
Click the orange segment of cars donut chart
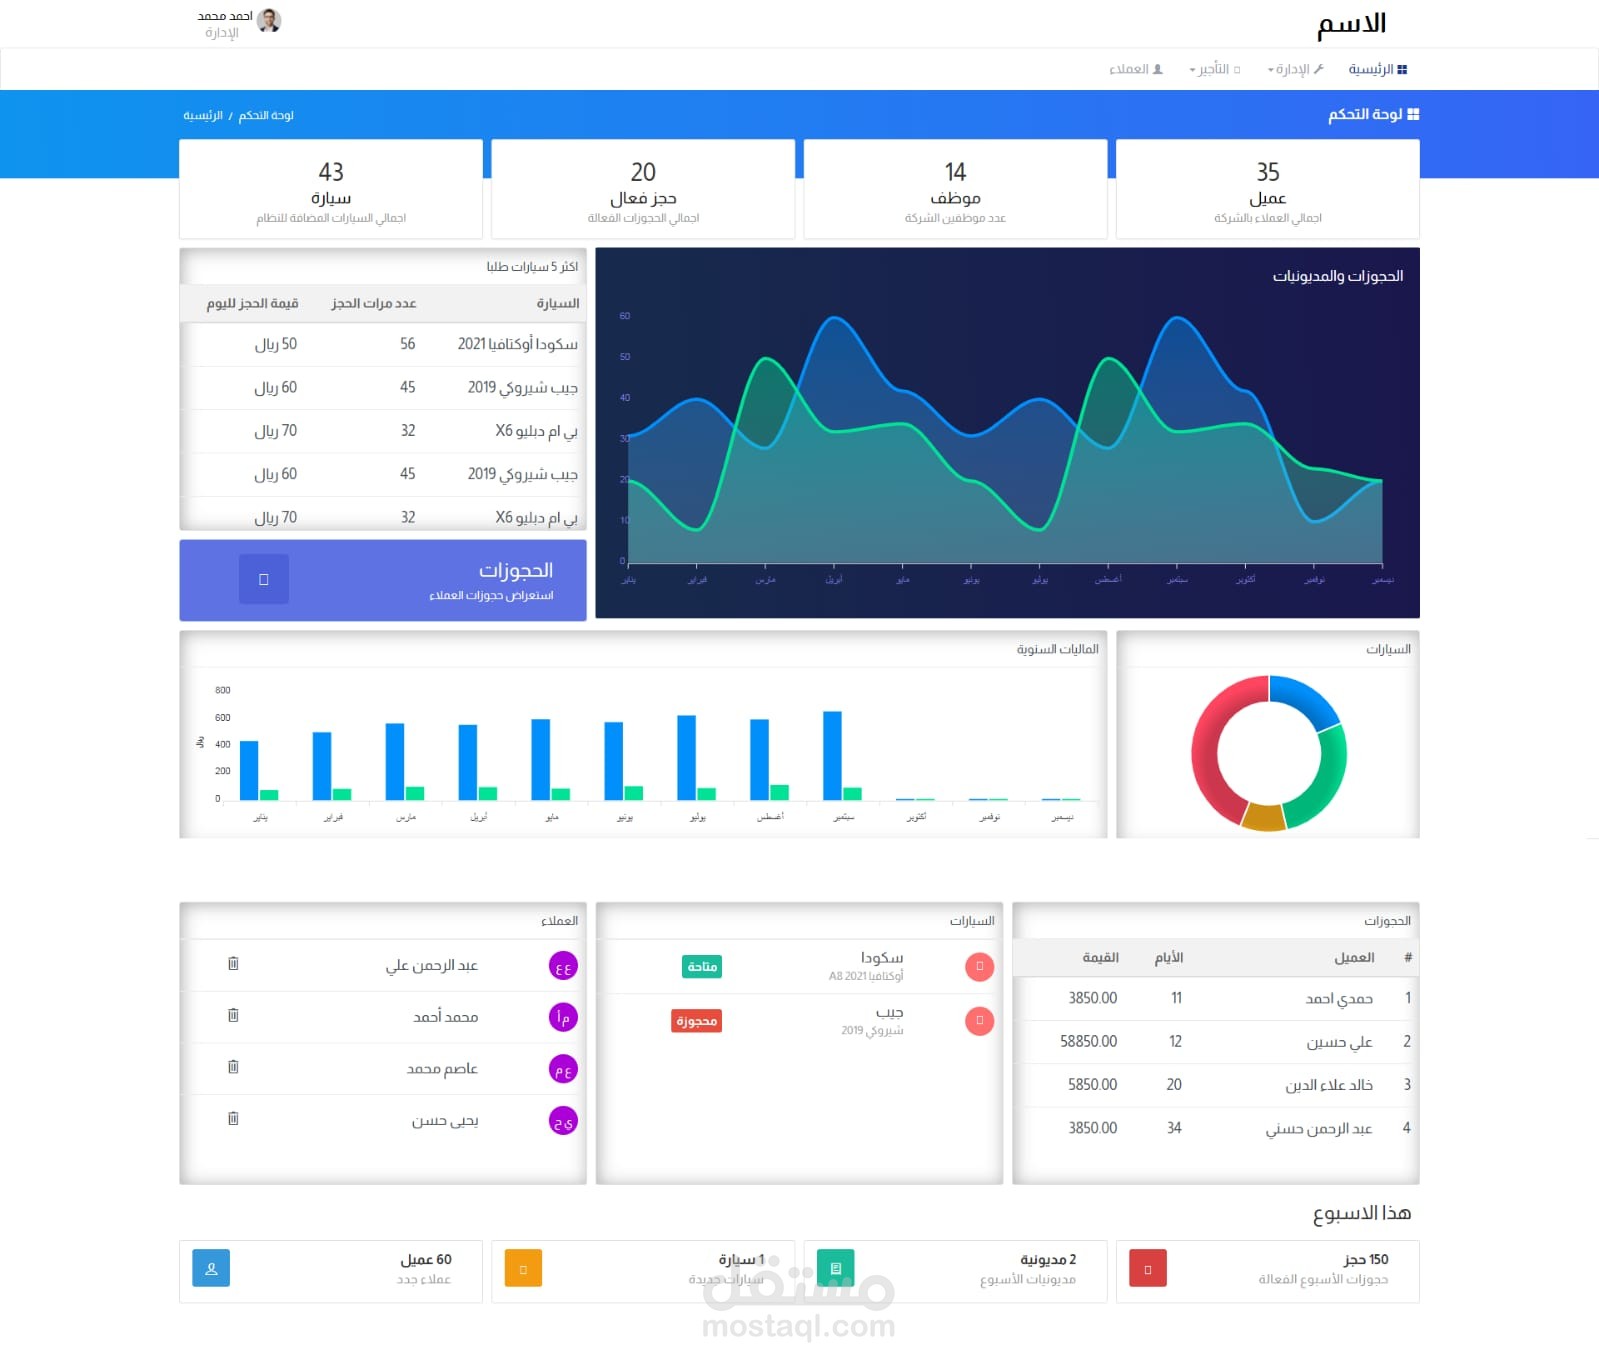[x=1263, y=818]
